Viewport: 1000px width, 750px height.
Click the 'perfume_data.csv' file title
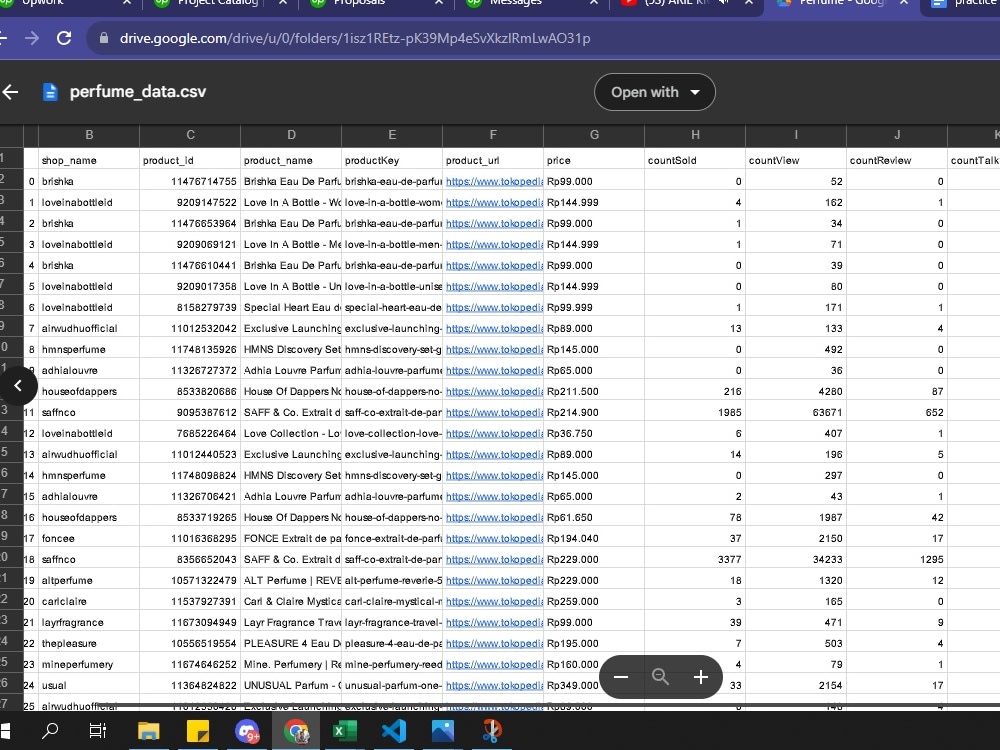tap(138, 92)
